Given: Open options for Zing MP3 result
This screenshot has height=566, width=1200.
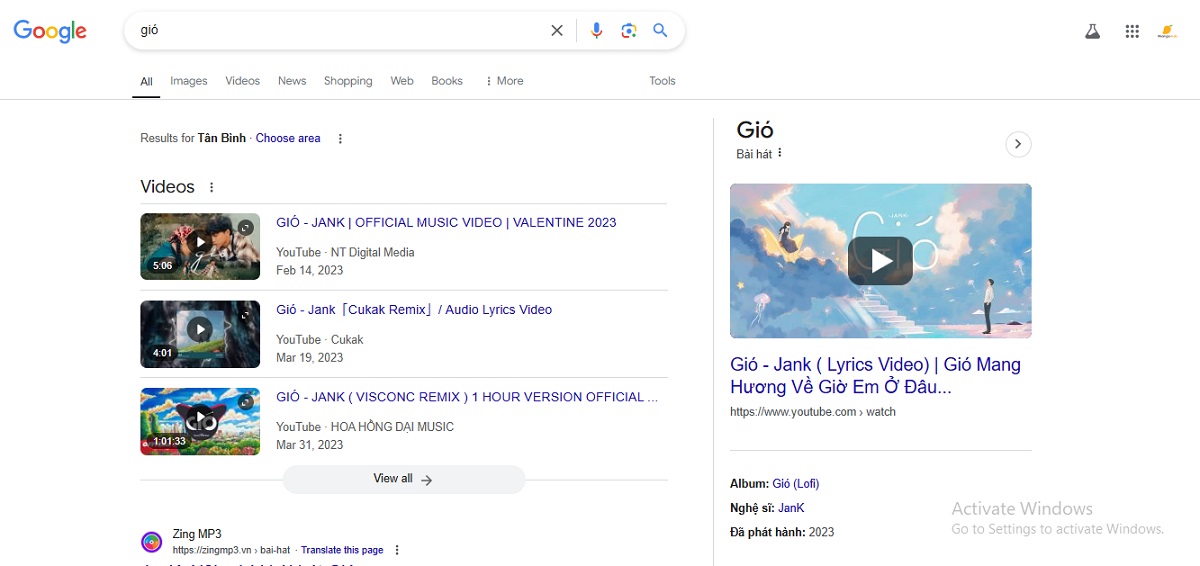Looking at the screenshot, I should pyautogui.click(x=397, y=550).
